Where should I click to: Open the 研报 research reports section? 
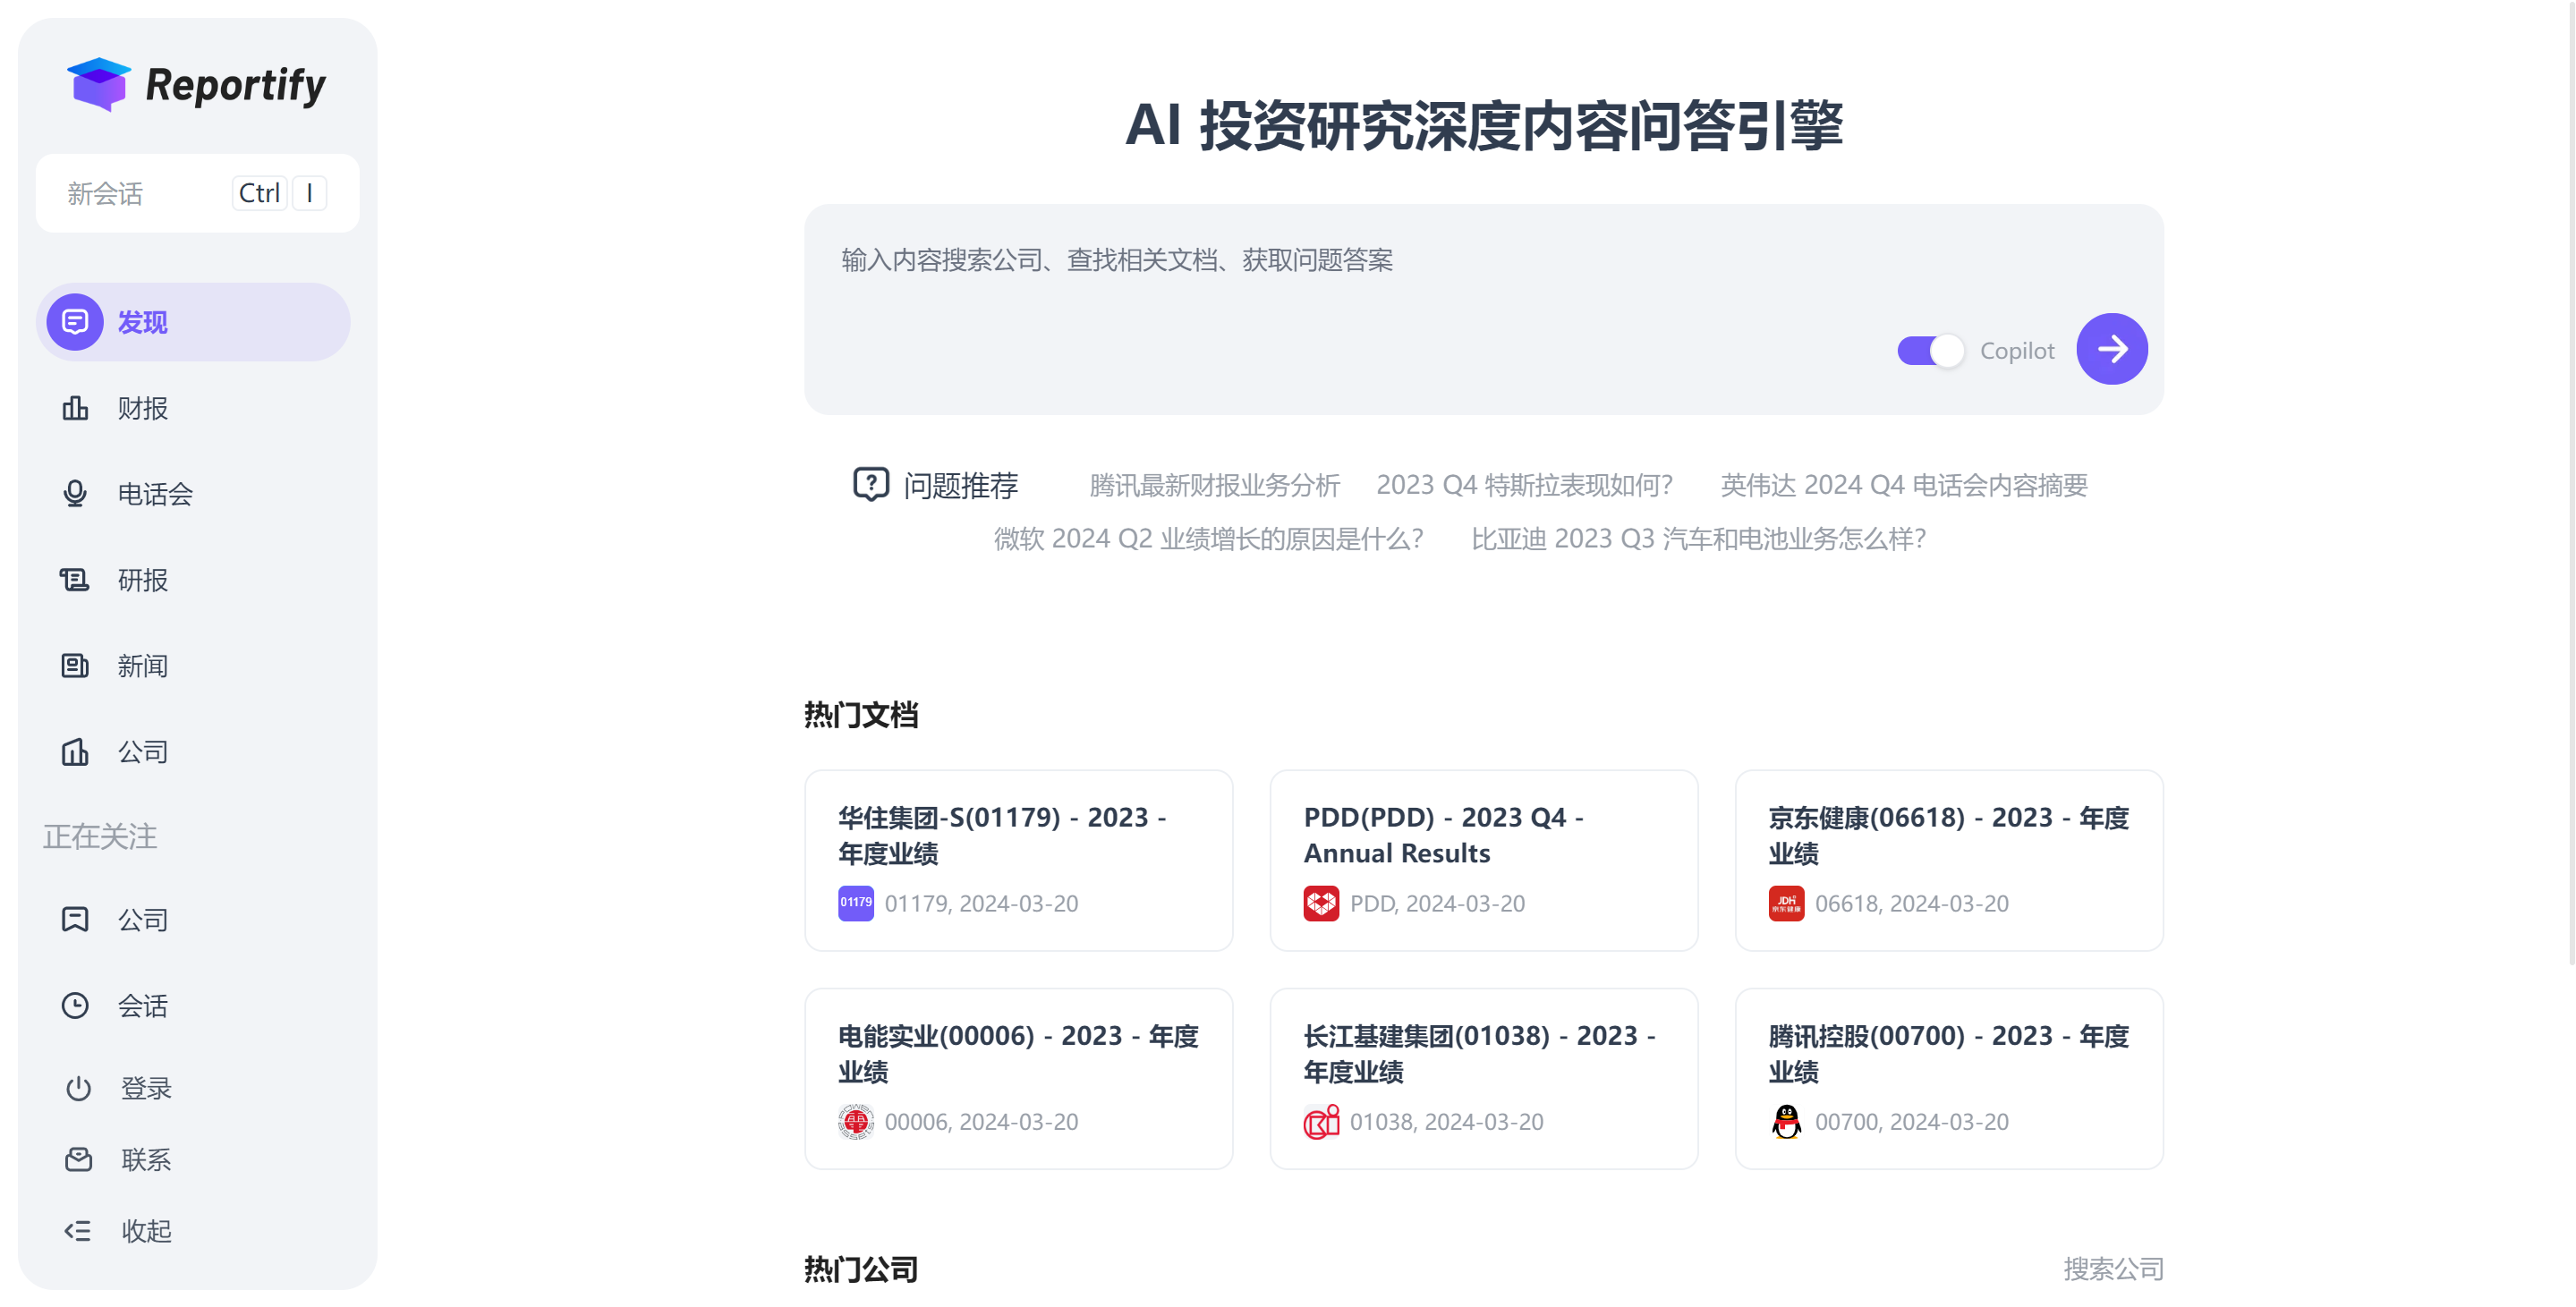[x=143, y=580]
